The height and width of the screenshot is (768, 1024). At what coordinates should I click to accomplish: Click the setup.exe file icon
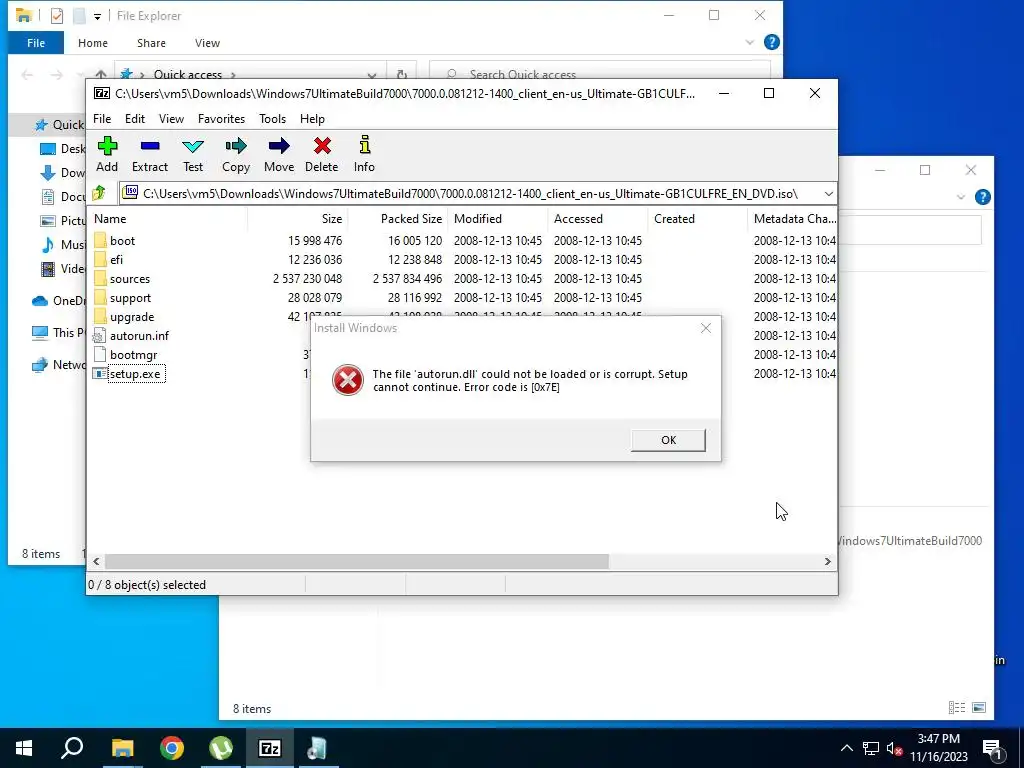point(99,374)
